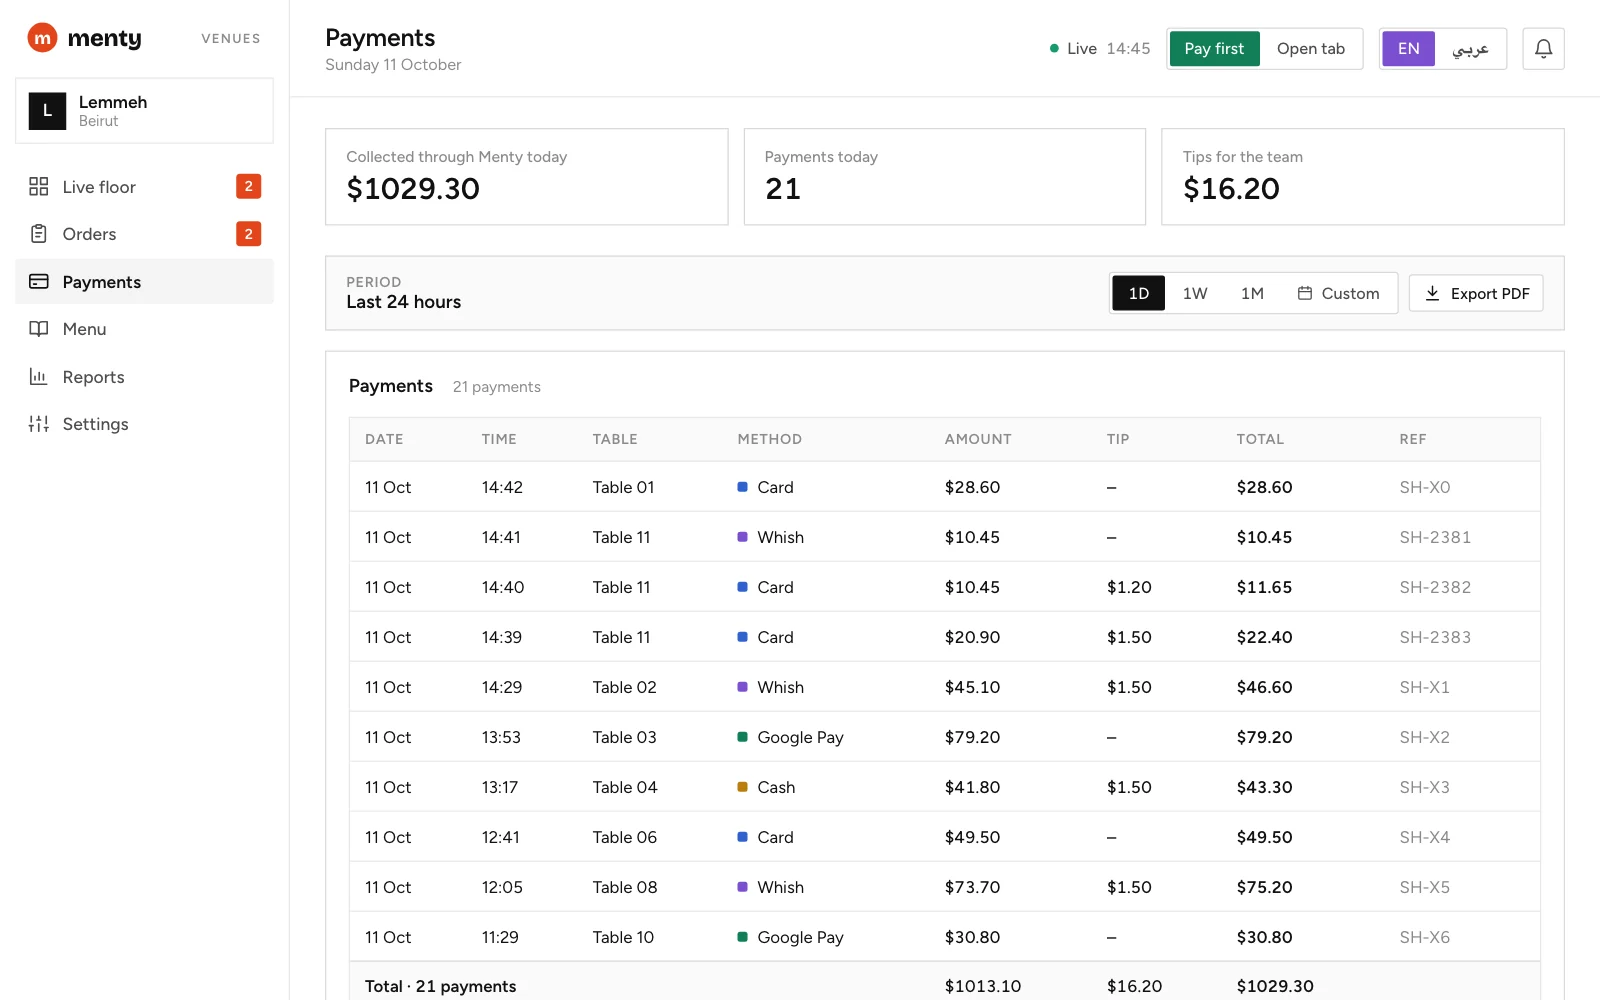Select the 1M period

point(1252,293)
